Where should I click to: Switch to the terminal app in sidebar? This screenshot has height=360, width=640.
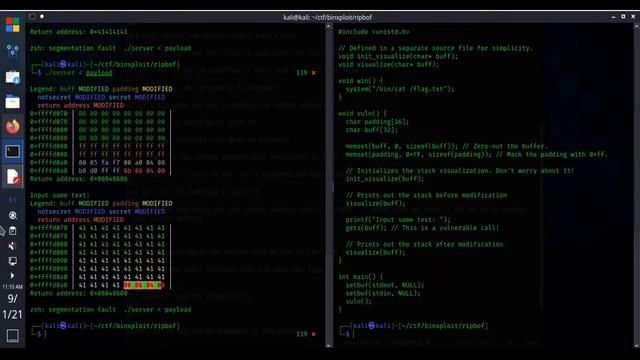tap(12, 151)
